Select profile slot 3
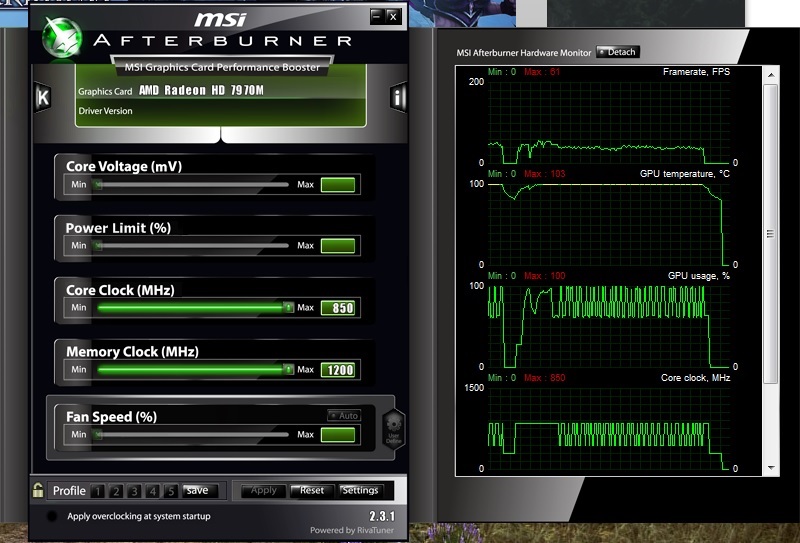Viewport: 800px width, 543px height. 134,491
